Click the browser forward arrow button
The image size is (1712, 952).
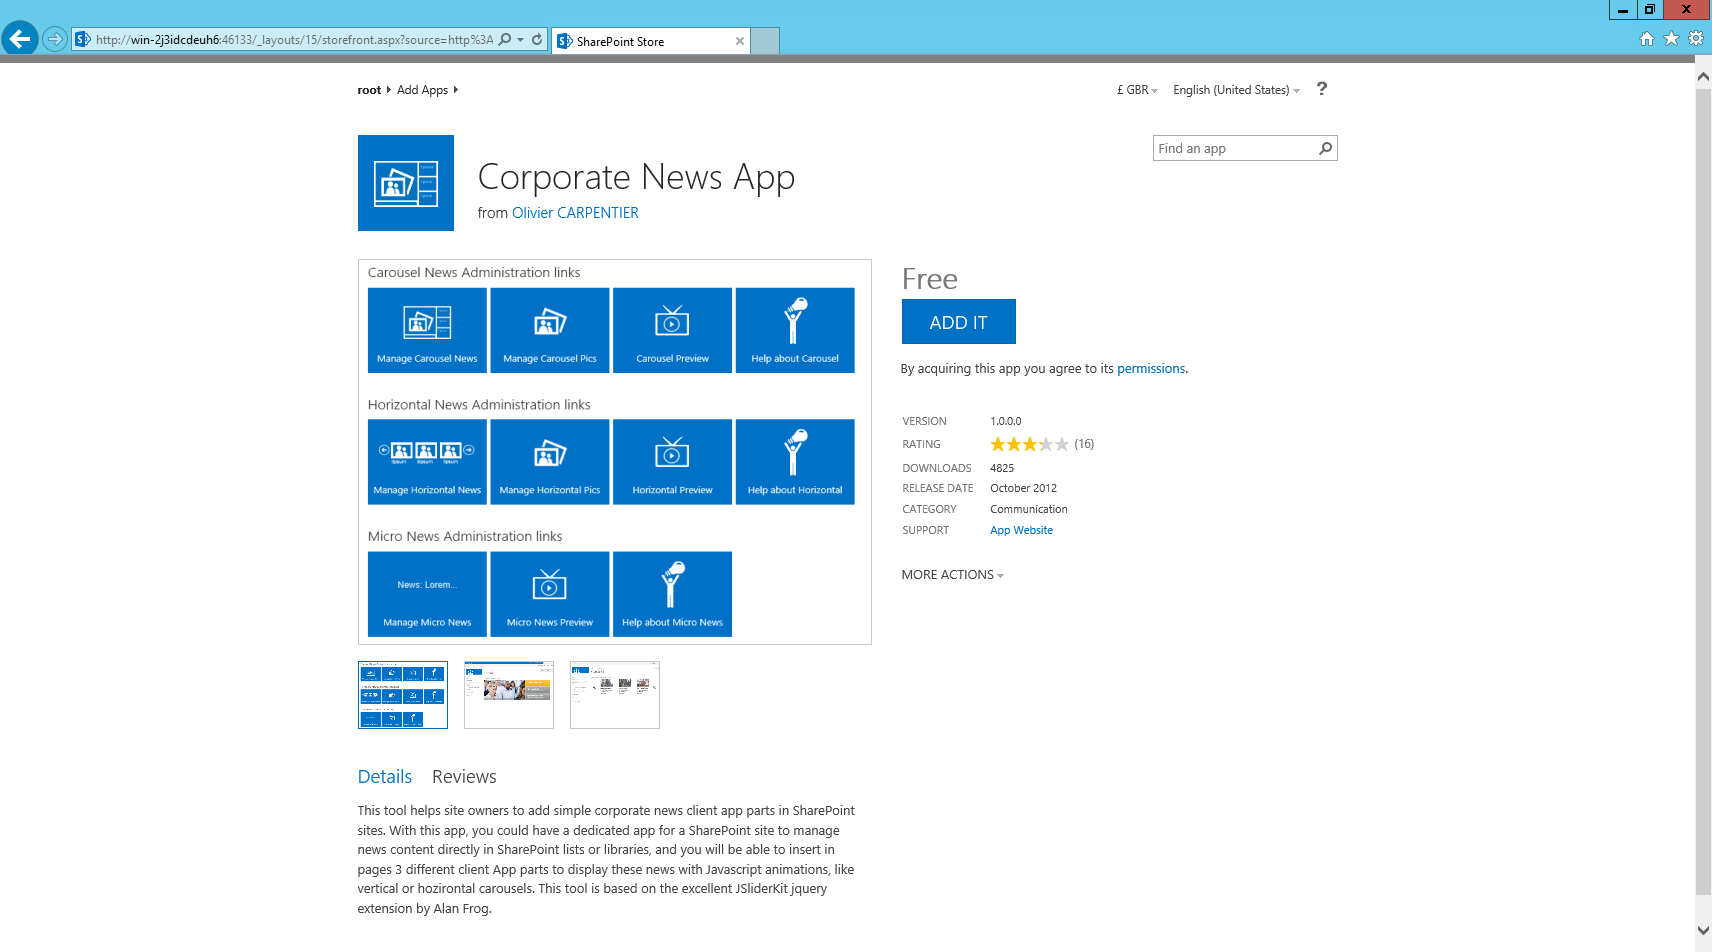pos(55,40)
